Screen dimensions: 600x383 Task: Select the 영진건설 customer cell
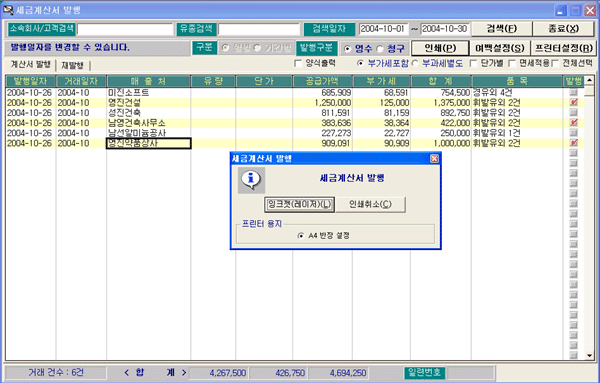click(148, 103)
